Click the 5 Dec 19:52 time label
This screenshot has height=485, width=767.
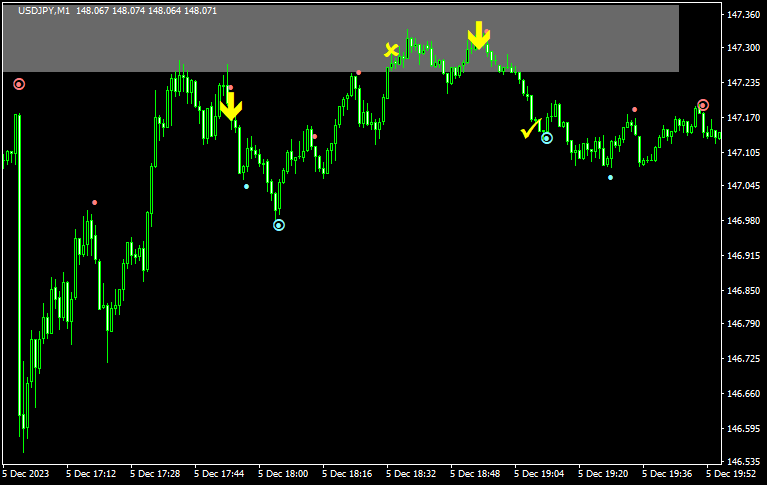(734, 473)
